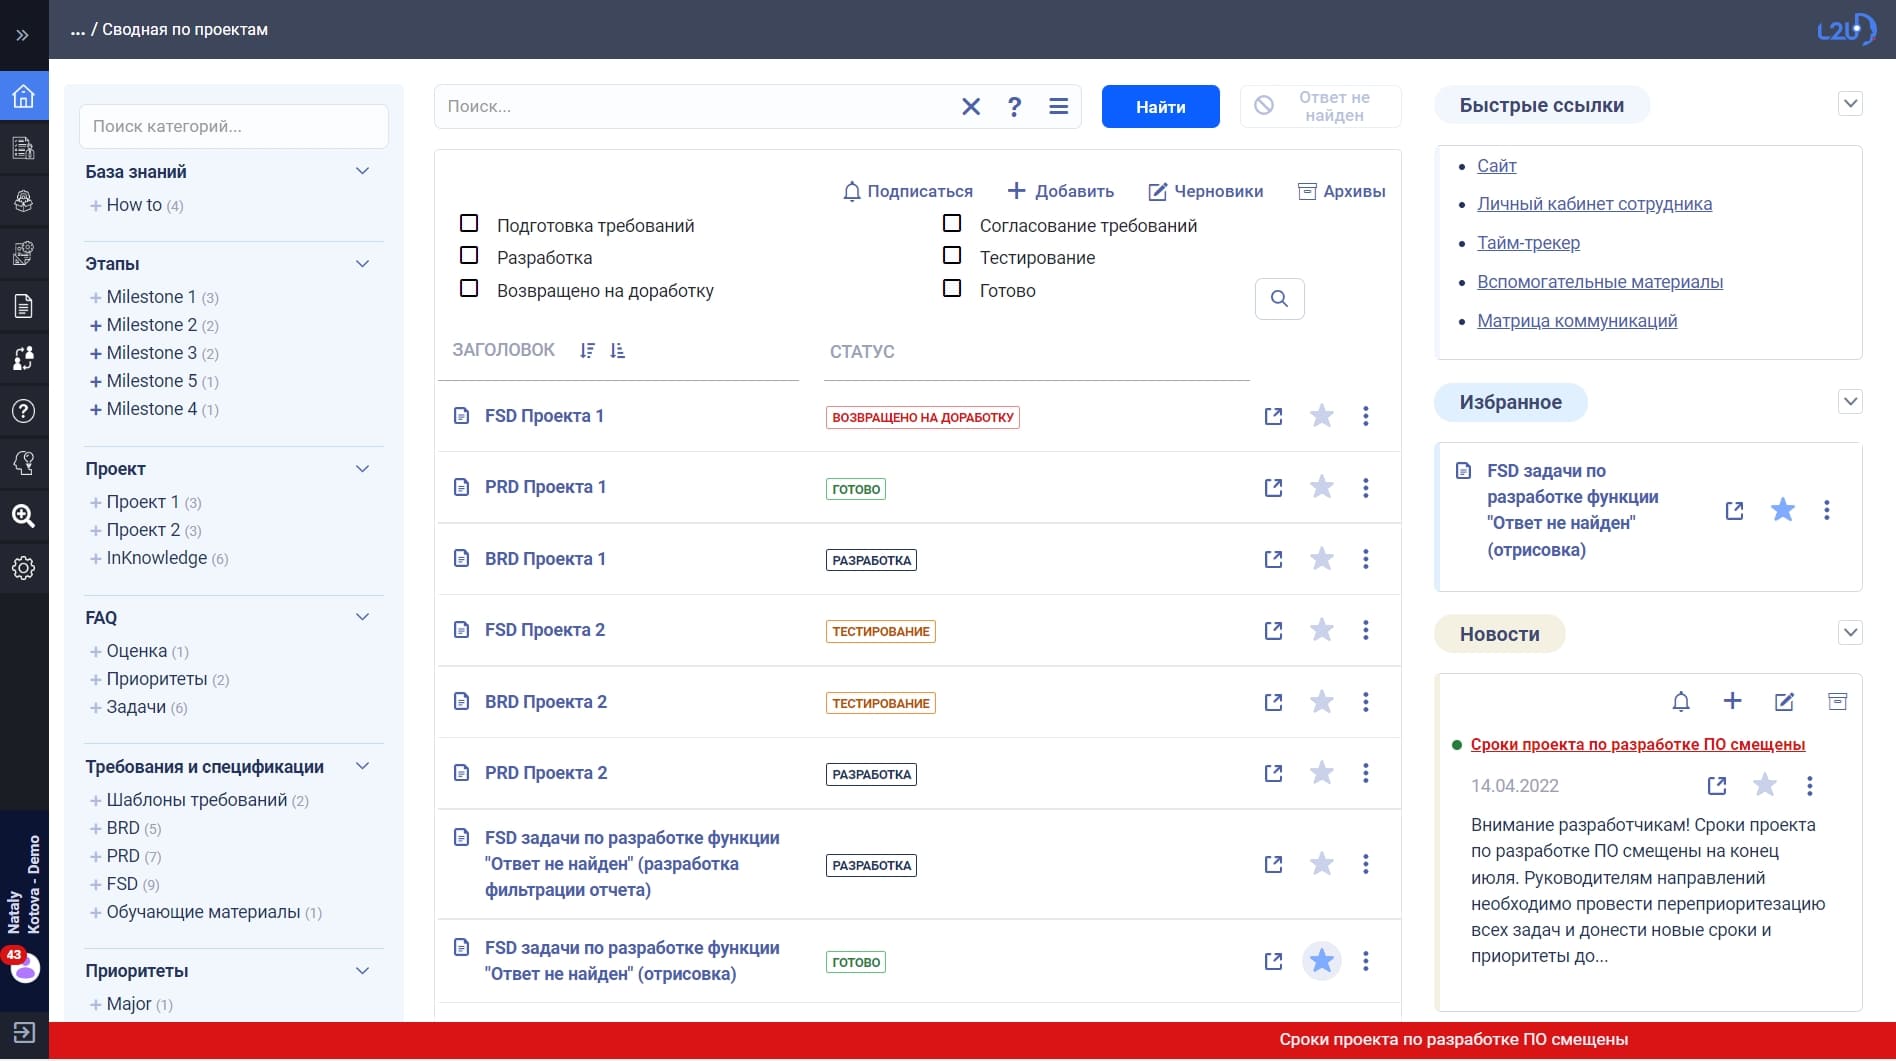Screen dimensions: 1896x1061
Task: Collapse the Быстрые ссылки panel
Action: pyautogui.click(x=1850, y=104)
